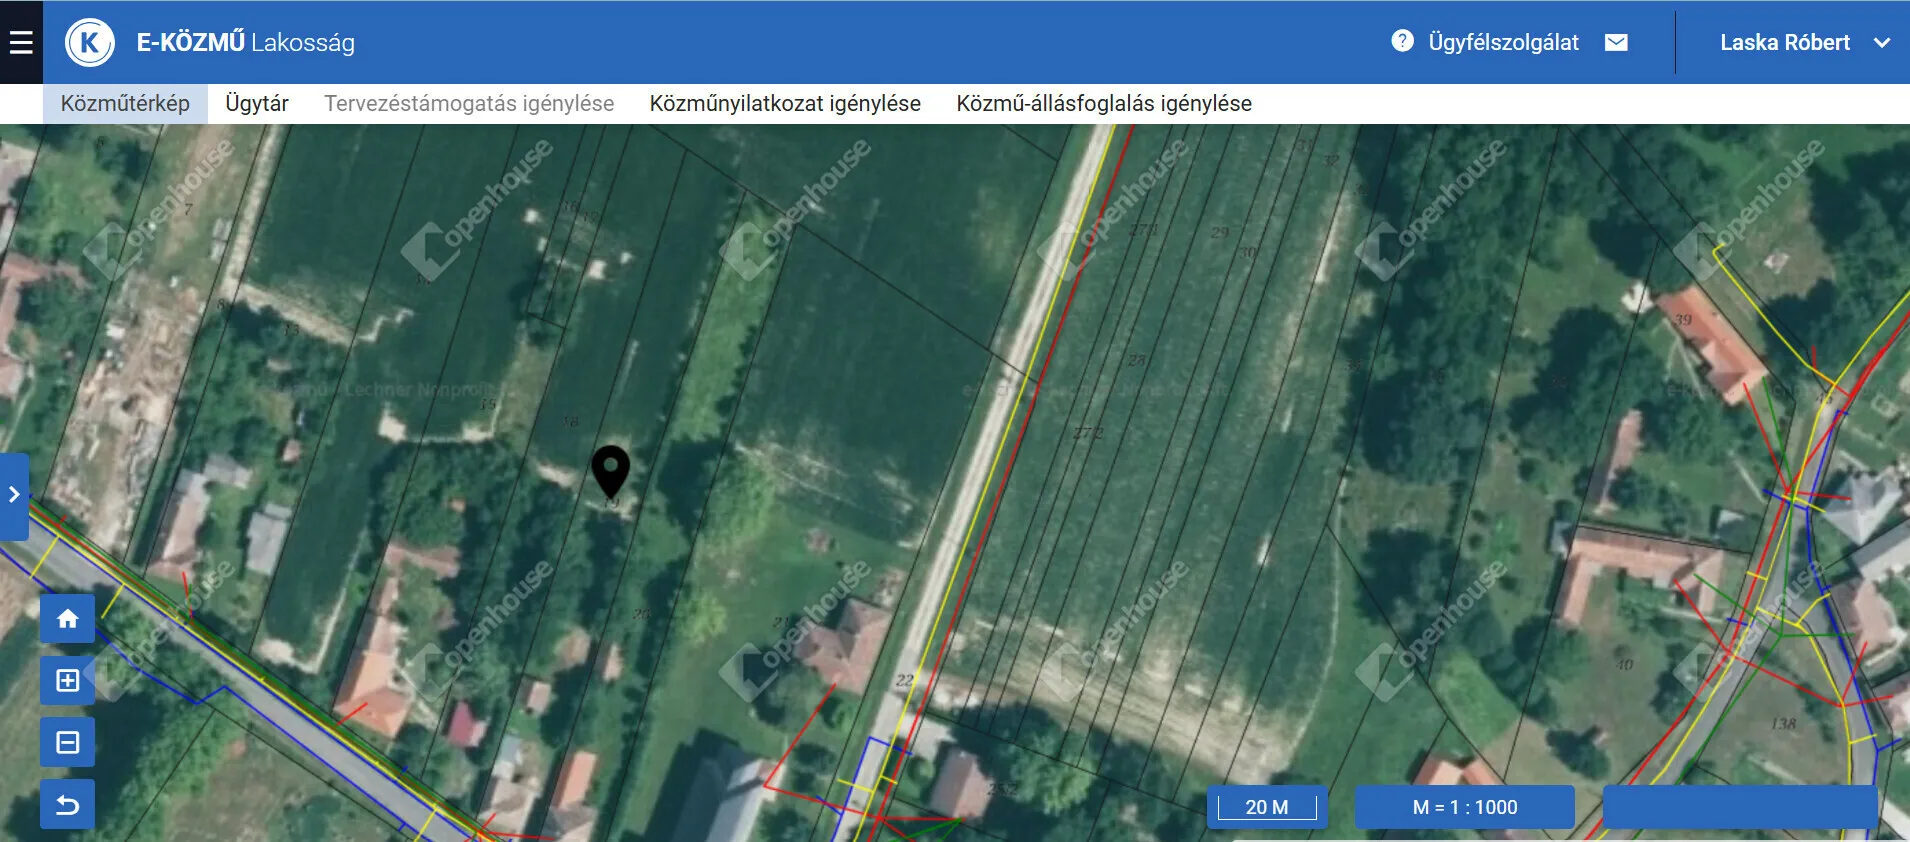Click the black location pin marker
The width and height of the screenshot is (1910, 842).
[610, 472]
